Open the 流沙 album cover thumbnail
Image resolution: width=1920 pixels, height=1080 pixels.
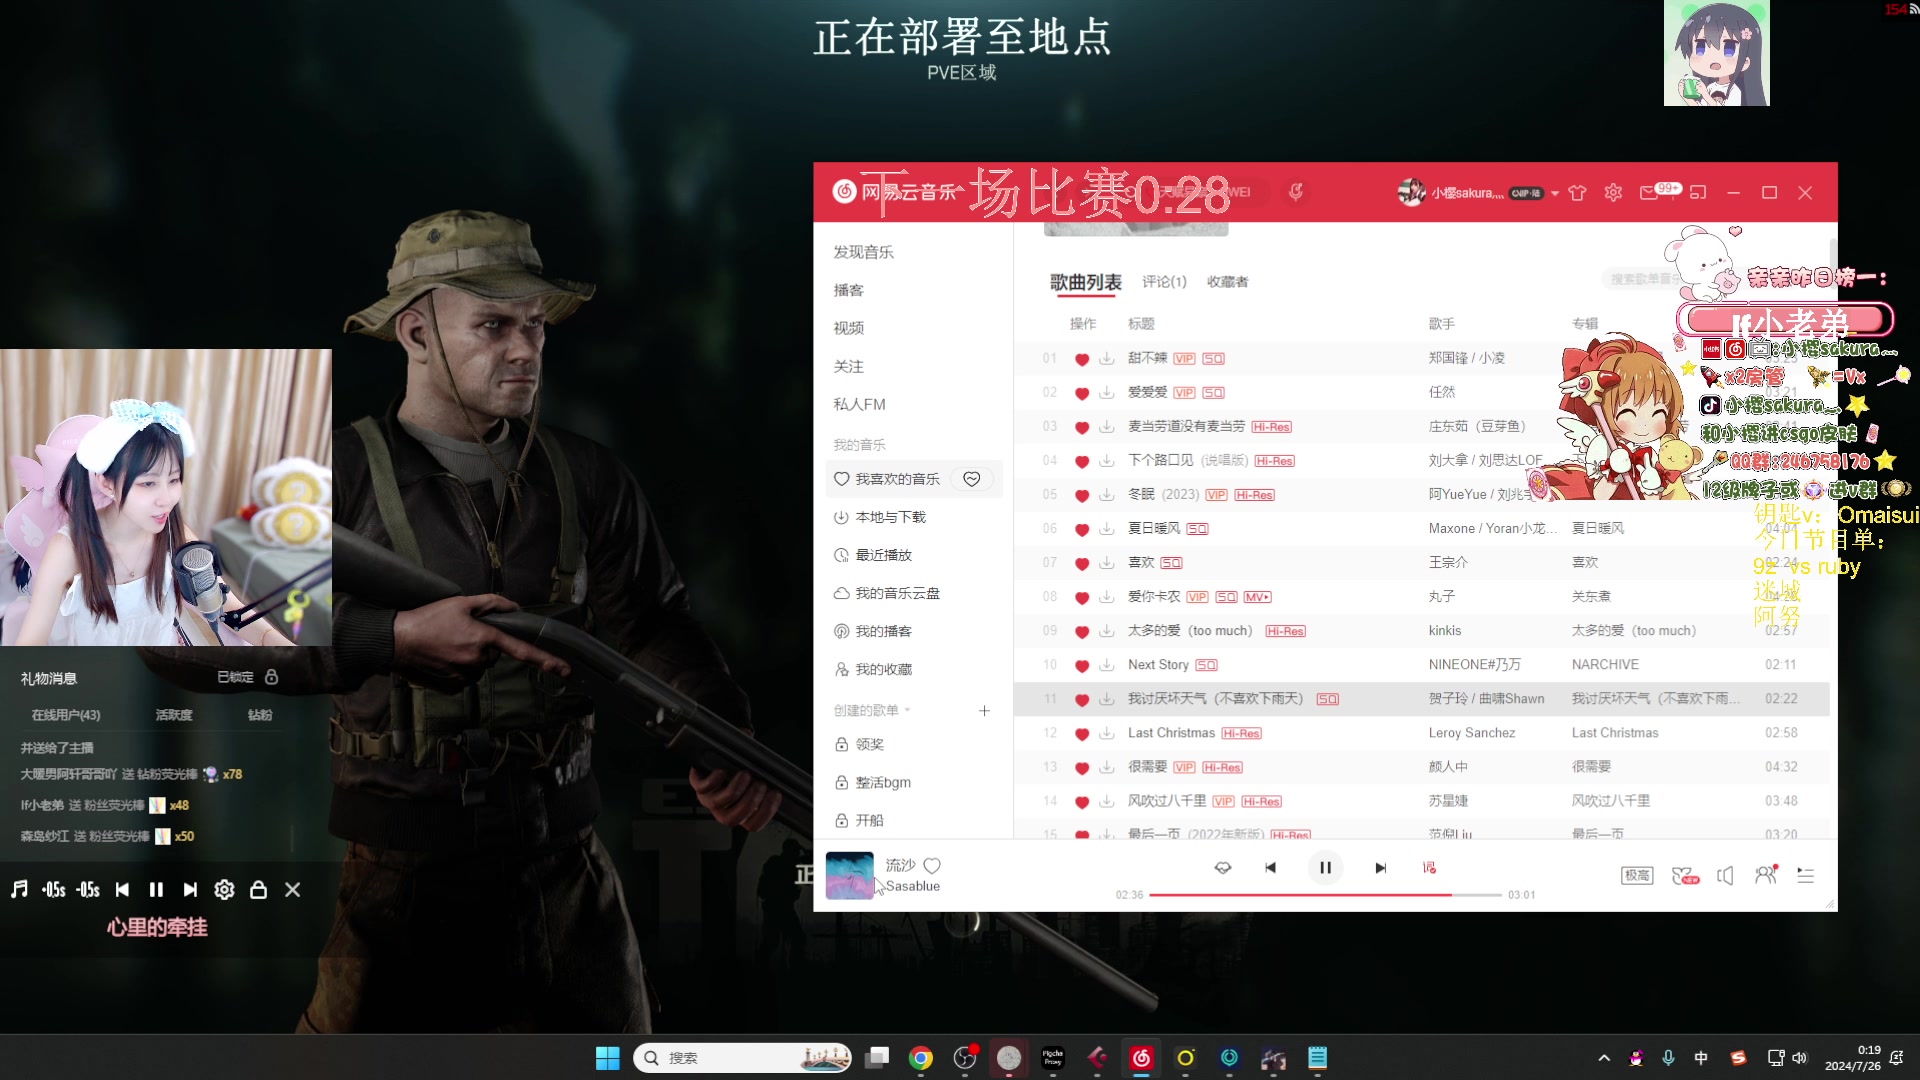click(x=849, y=876)
